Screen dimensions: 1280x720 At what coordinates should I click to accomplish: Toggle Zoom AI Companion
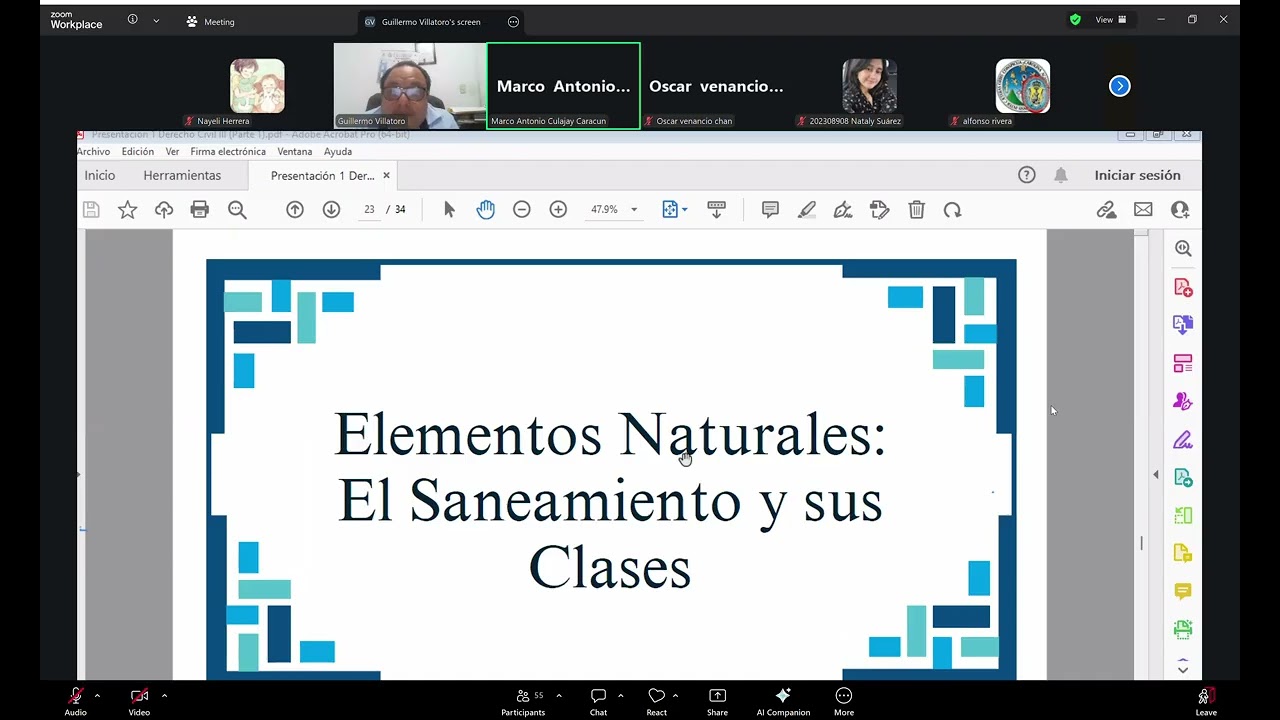click(783, 701)
